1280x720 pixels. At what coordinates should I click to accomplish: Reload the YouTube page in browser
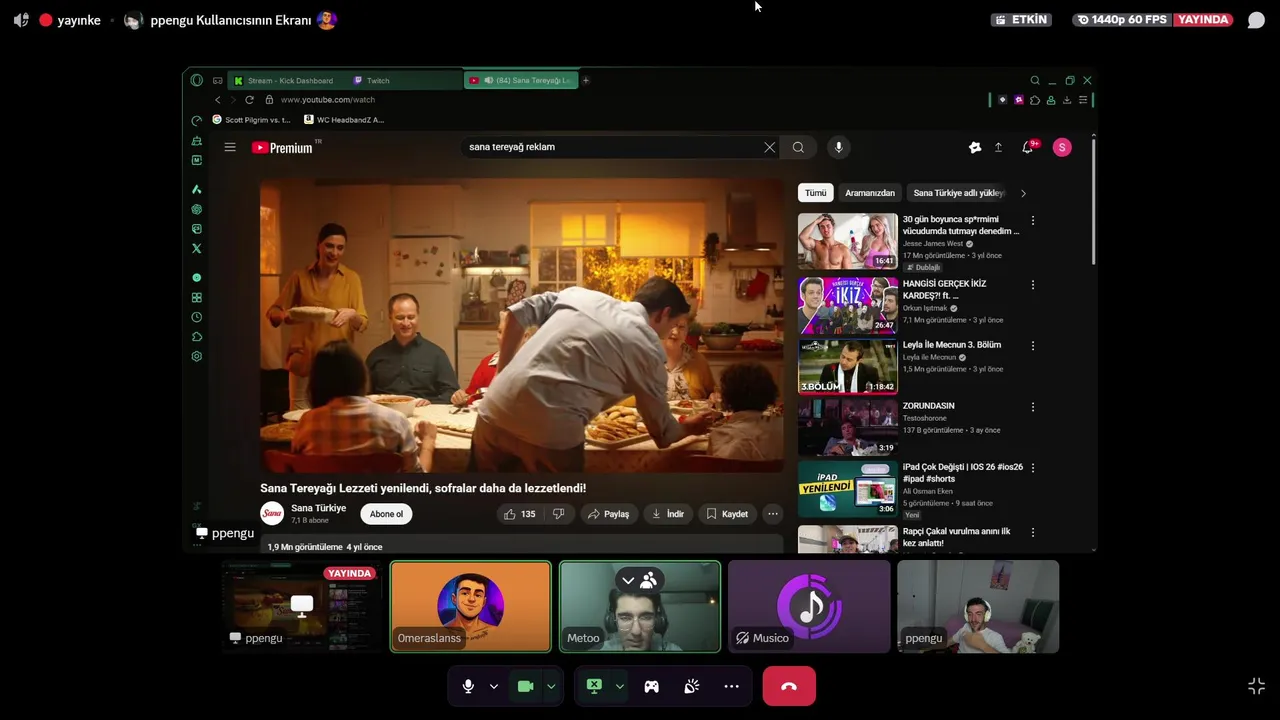(249, 100)
